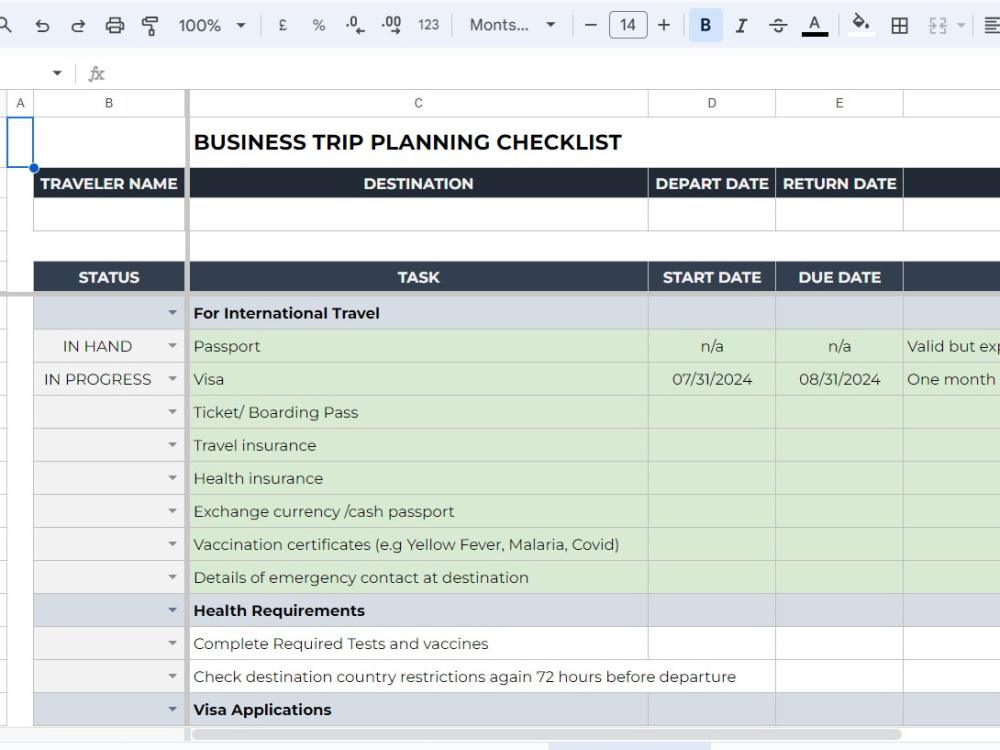This screenshot has height=750, width=1000.
Task: Apply percent format icon
Action: [319, 26]
